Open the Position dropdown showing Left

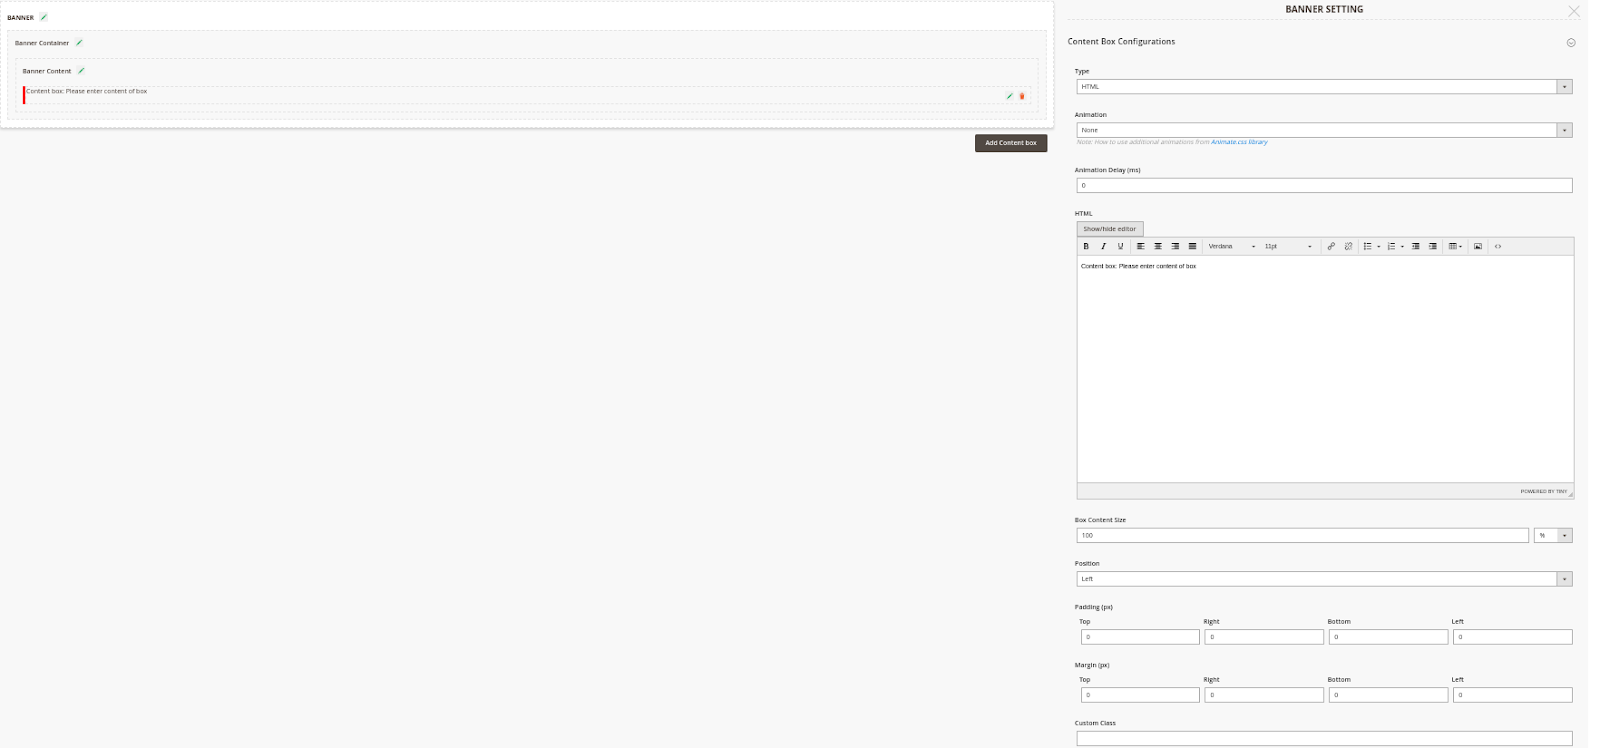(1324, 579)
